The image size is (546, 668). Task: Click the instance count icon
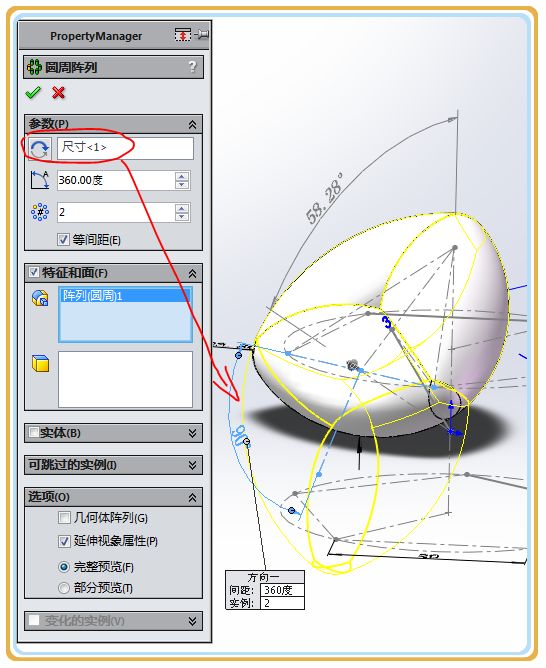pos(40,212)
